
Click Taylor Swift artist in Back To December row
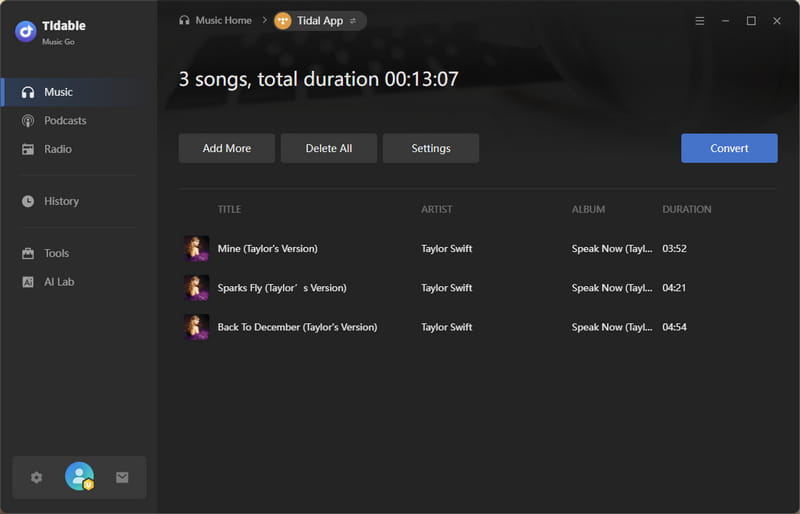coord(446,327)
